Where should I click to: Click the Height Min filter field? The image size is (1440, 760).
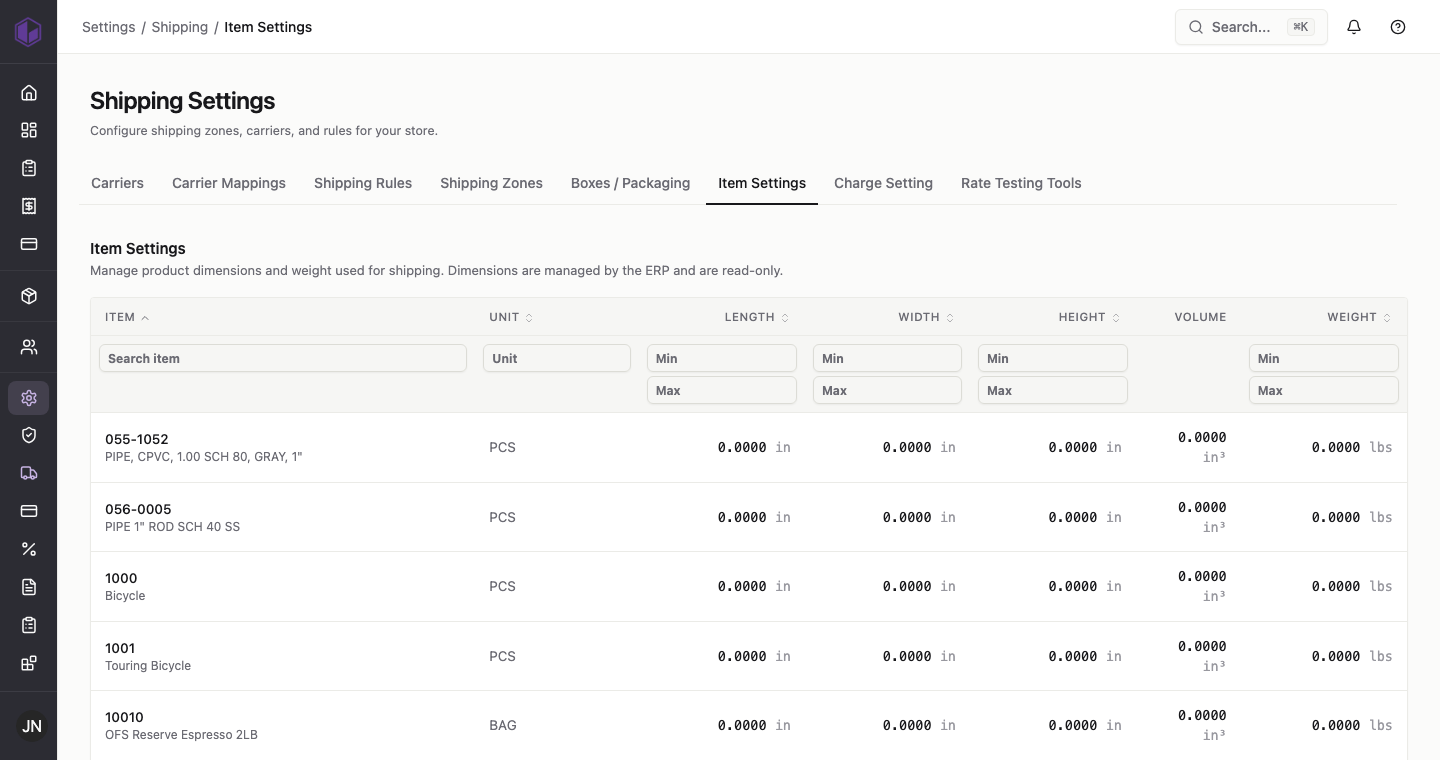point(1053,358)
